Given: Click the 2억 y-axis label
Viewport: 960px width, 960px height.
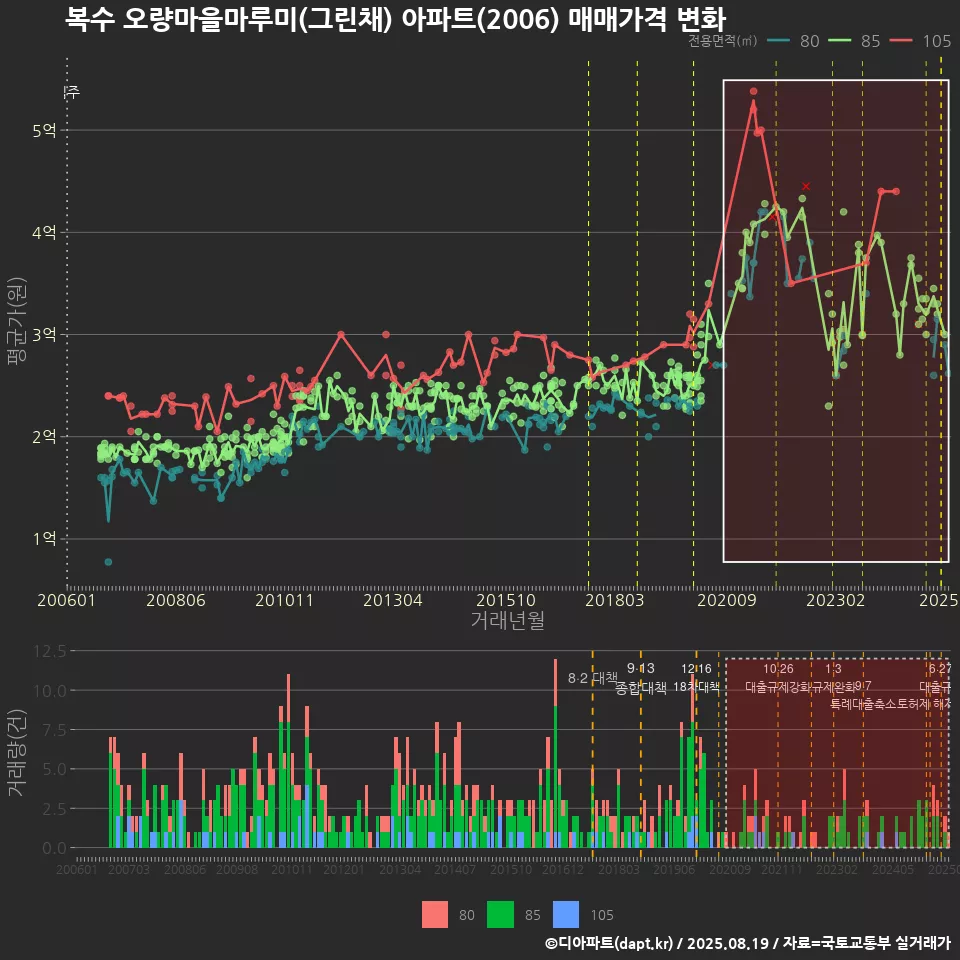Looking at the screenshot, I should 44,437.
